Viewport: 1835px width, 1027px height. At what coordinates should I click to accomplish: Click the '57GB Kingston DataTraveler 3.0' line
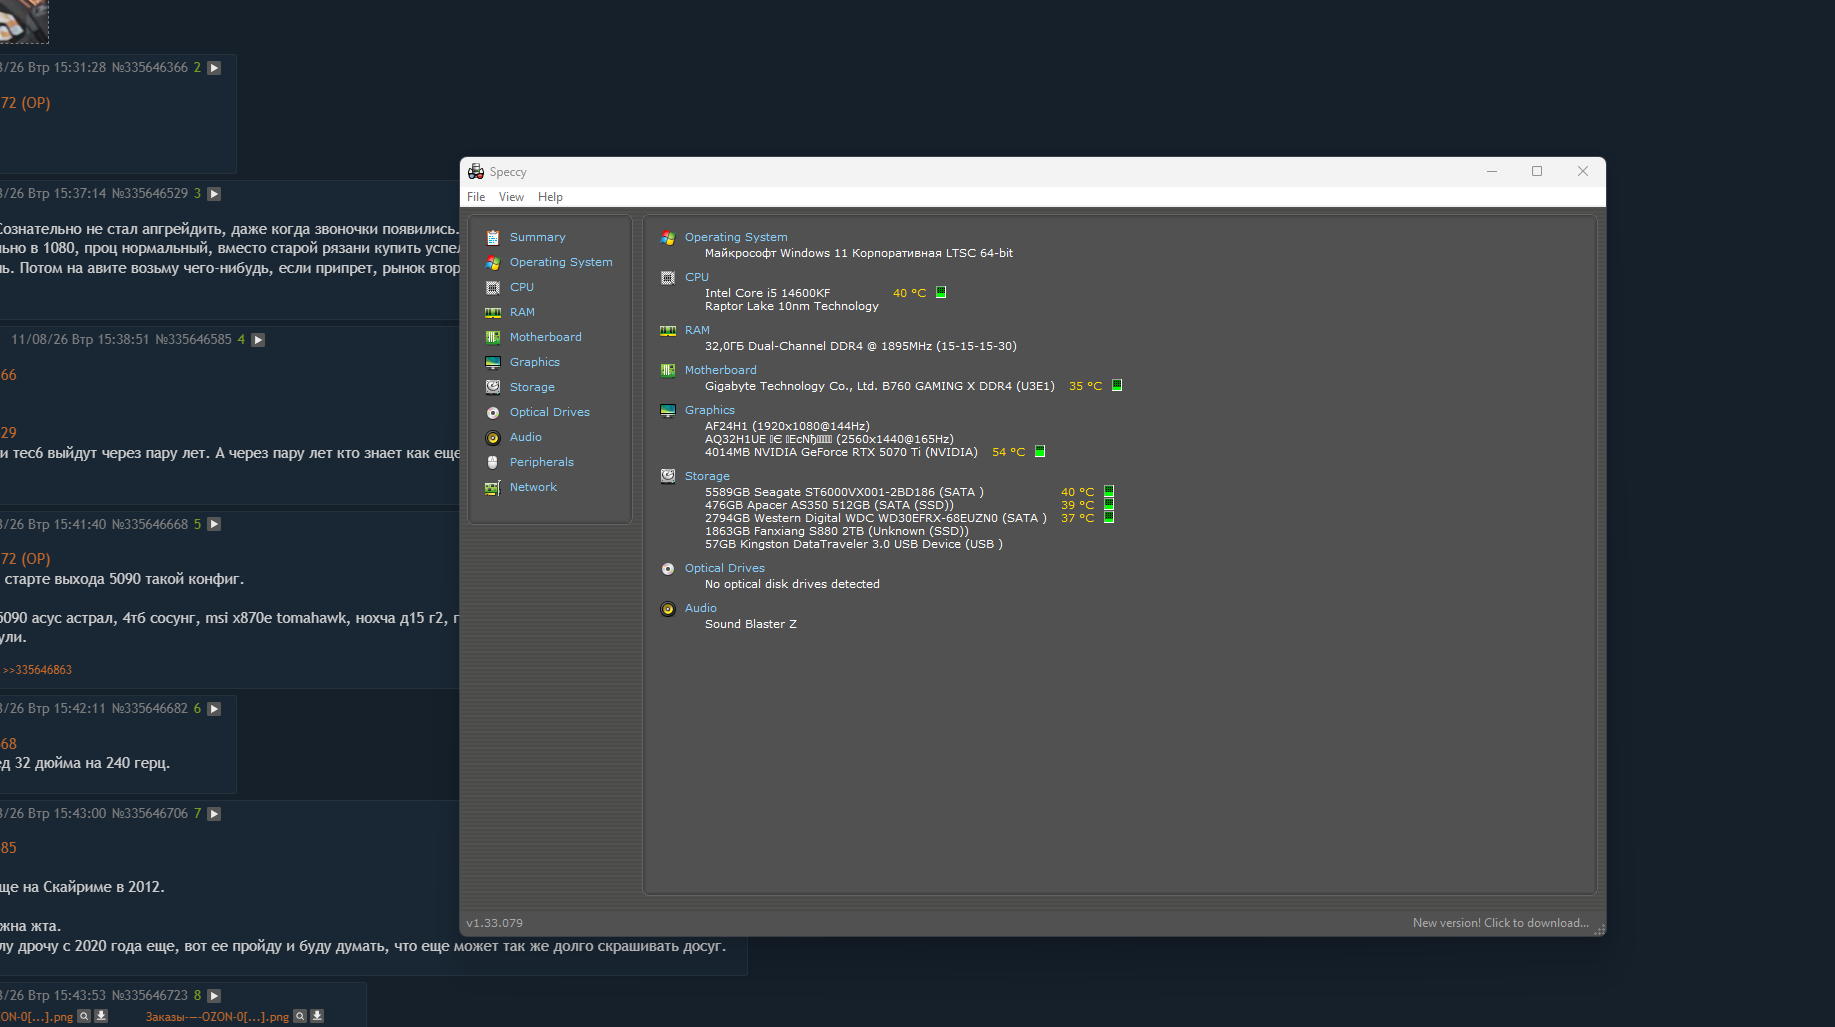click(x=854, y=544)
